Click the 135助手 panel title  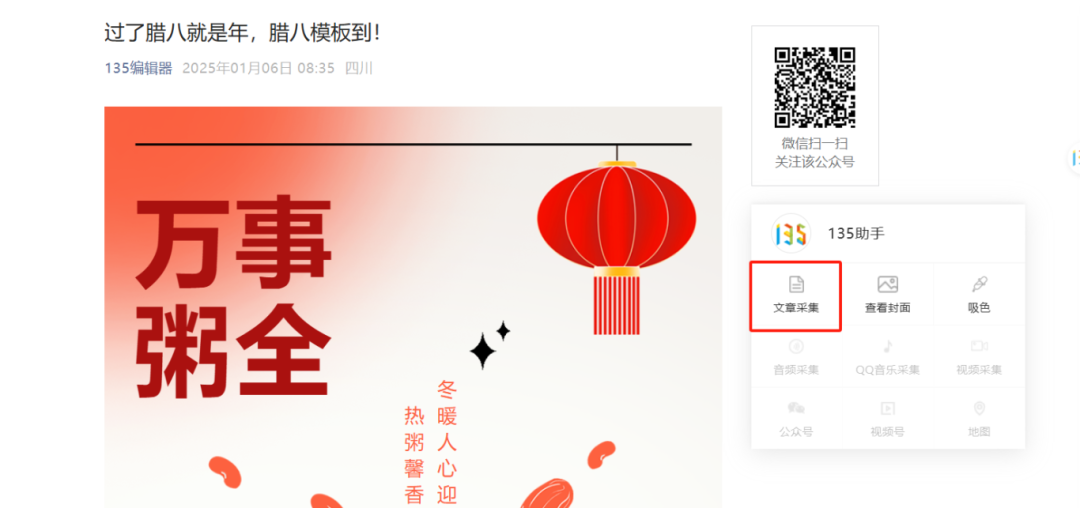point(856,234)
